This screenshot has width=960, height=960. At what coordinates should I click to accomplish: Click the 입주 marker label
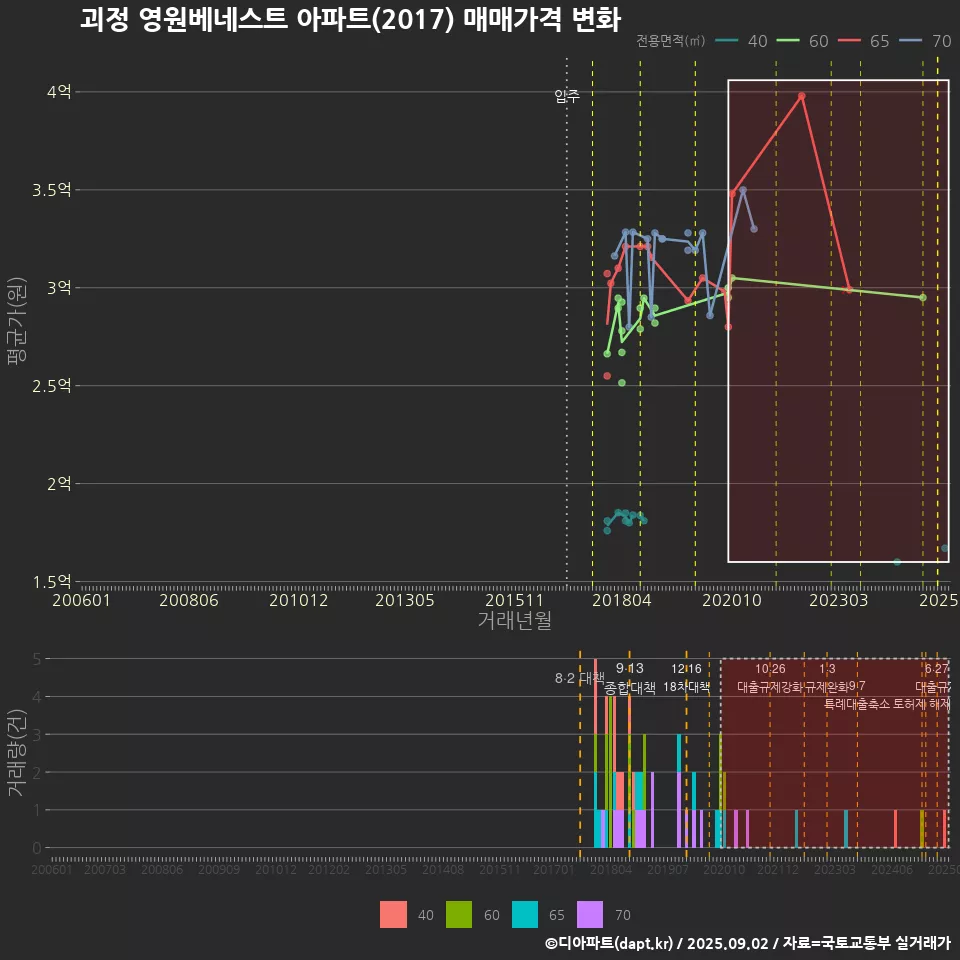tap(567, 96)
